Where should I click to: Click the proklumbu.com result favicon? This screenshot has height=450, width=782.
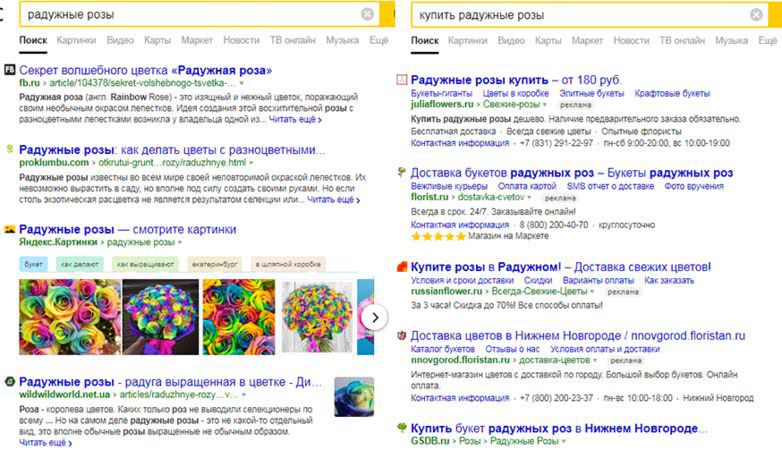(x=10, y=149)
